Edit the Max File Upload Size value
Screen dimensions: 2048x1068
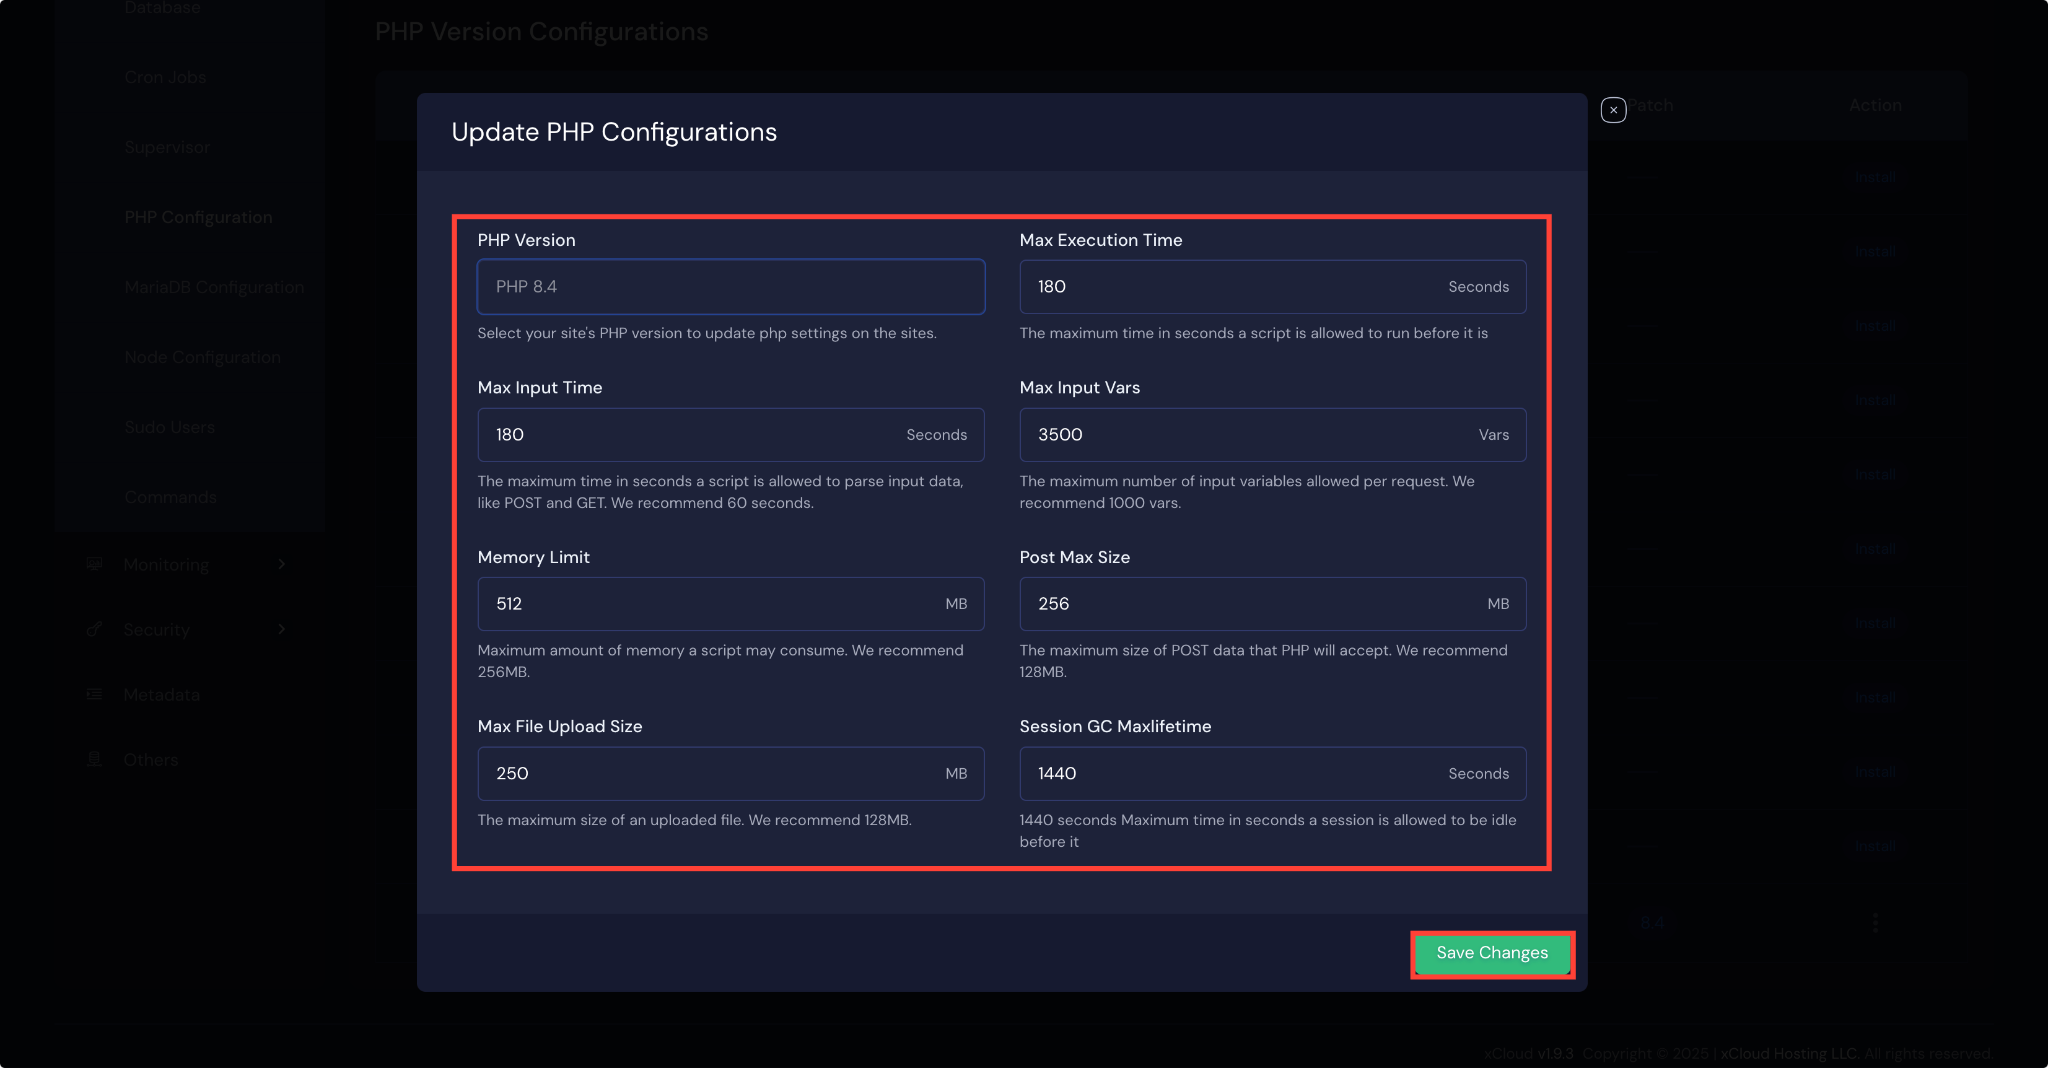click(x=730, y=773)
